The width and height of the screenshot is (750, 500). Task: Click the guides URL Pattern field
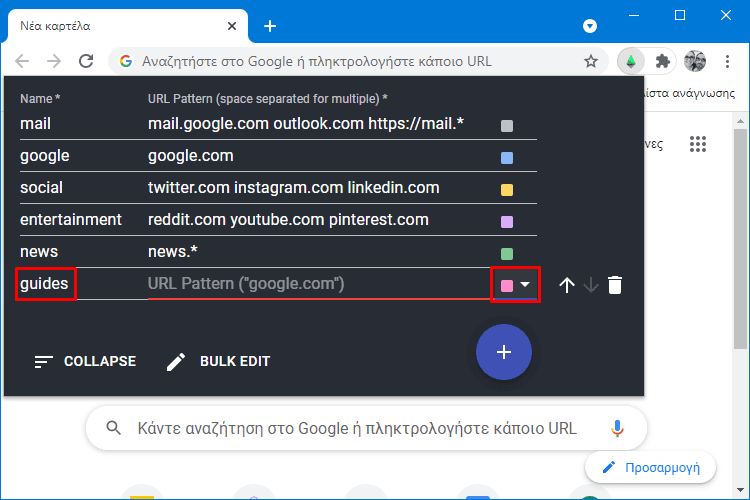pos(319,284)
